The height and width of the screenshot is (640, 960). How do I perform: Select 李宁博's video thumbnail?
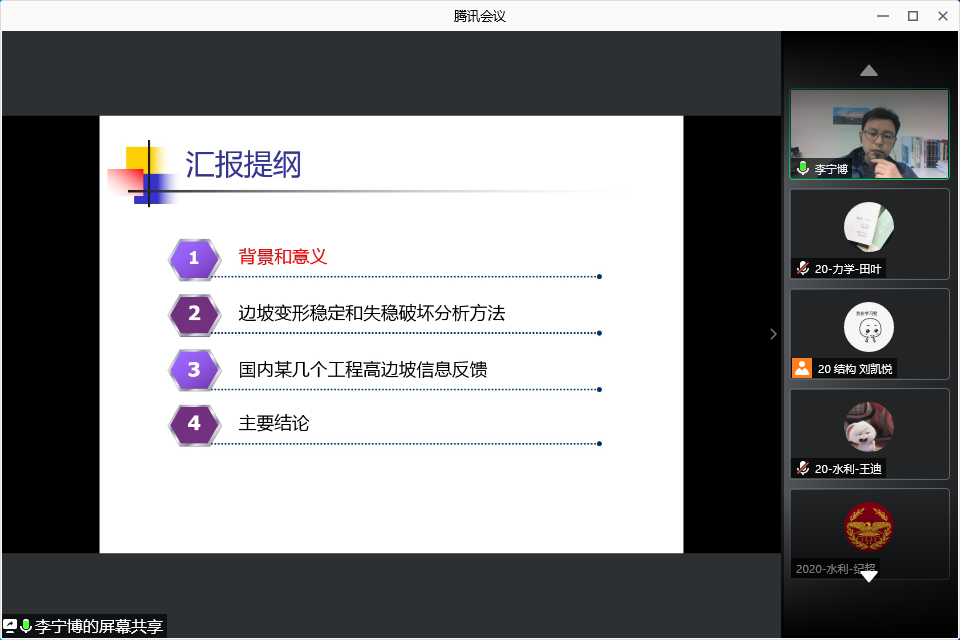(868, 134)
